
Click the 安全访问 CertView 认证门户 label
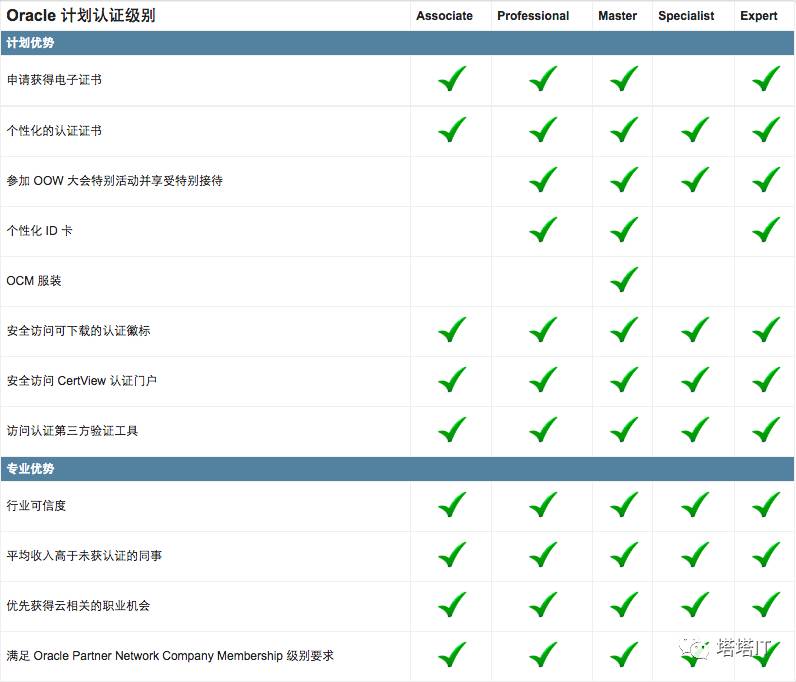(81, 380)
